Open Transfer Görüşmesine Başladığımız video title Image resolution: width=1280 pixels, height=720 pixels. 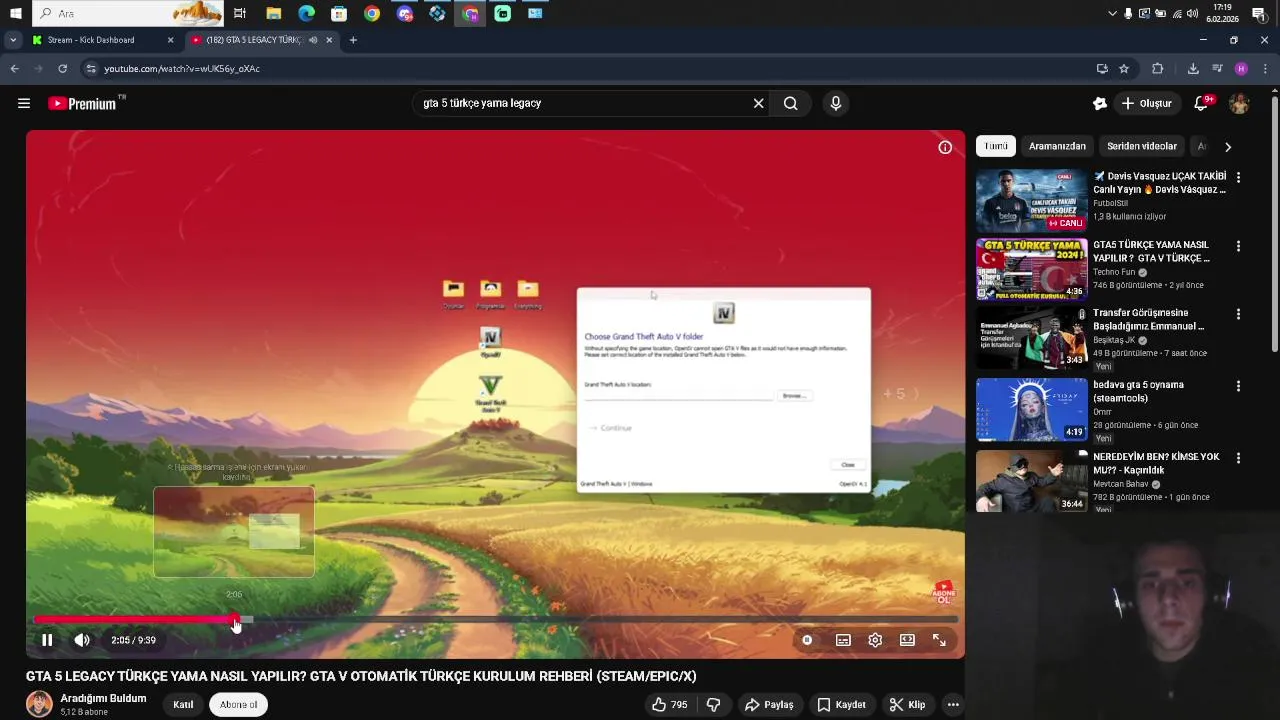(x=1149, y=319)
